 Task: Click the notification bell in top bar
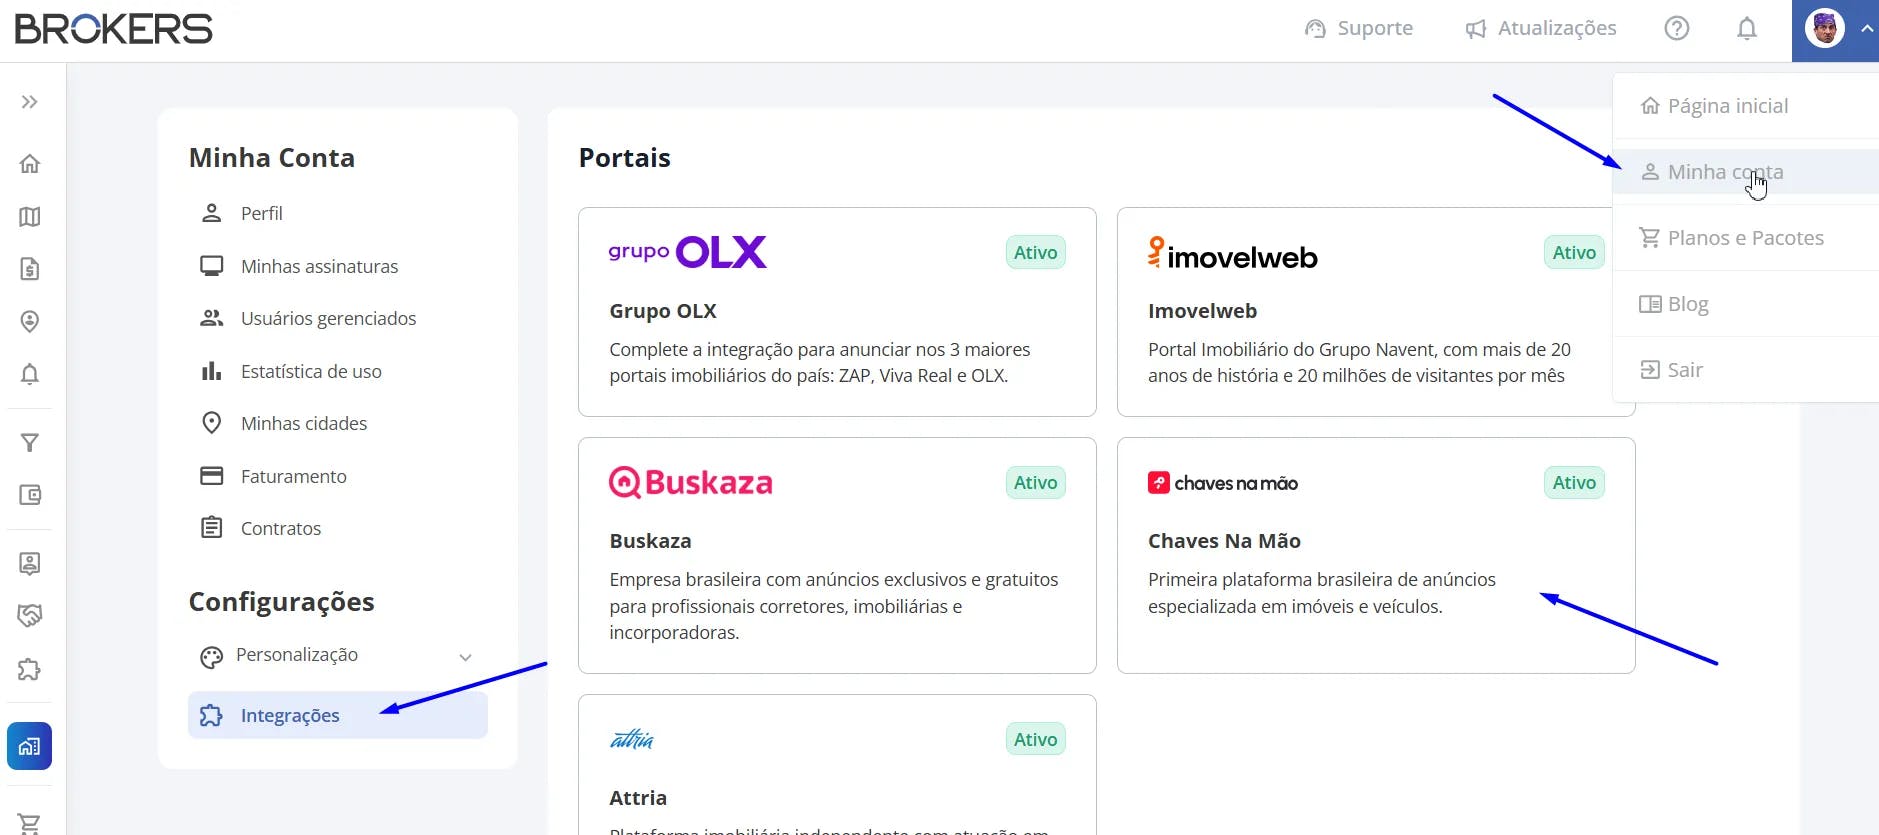1746,29
